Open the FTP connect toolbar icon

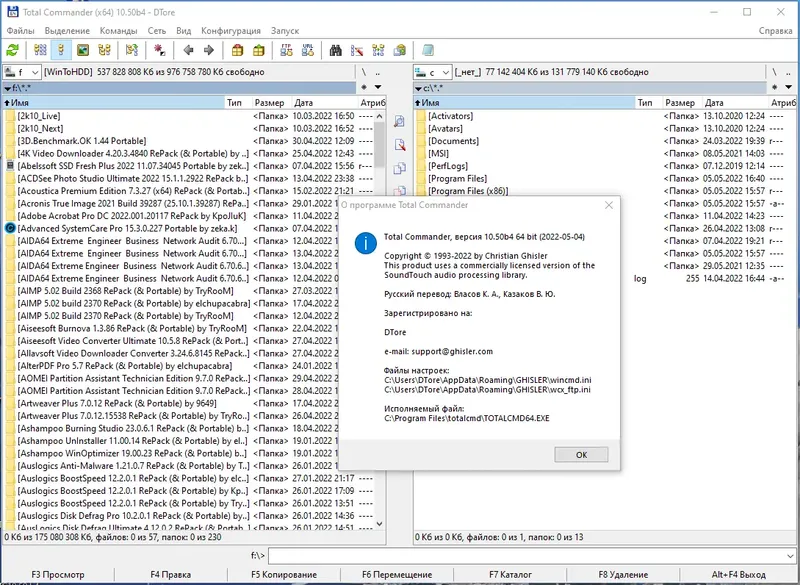coord(287,50)
